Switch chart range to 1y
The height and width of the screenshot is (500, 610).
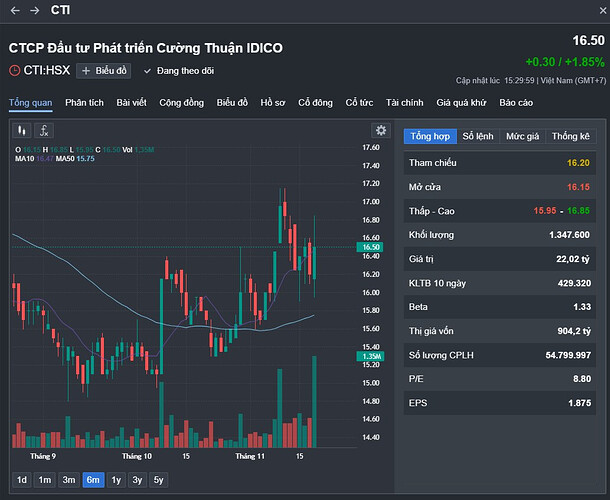point(116,480)
